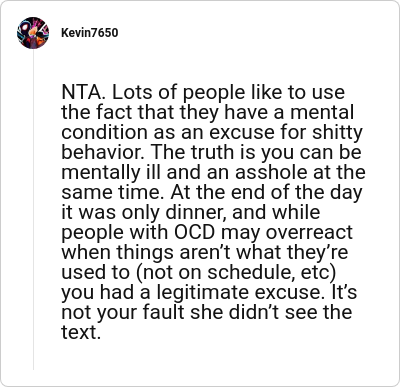
Task: Click the word "overreact" in the comment
Action: [309, 232]
